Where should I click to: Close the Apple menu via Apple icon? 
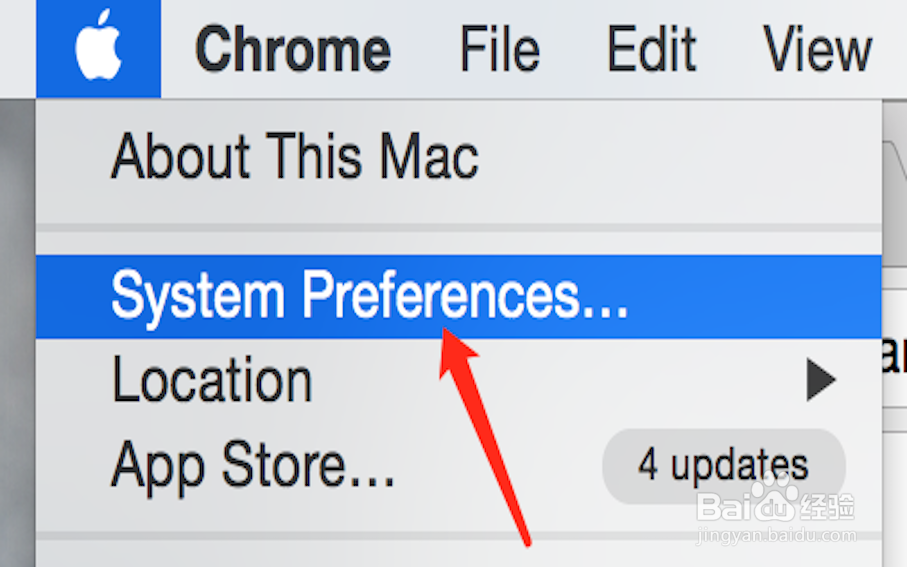98,48
